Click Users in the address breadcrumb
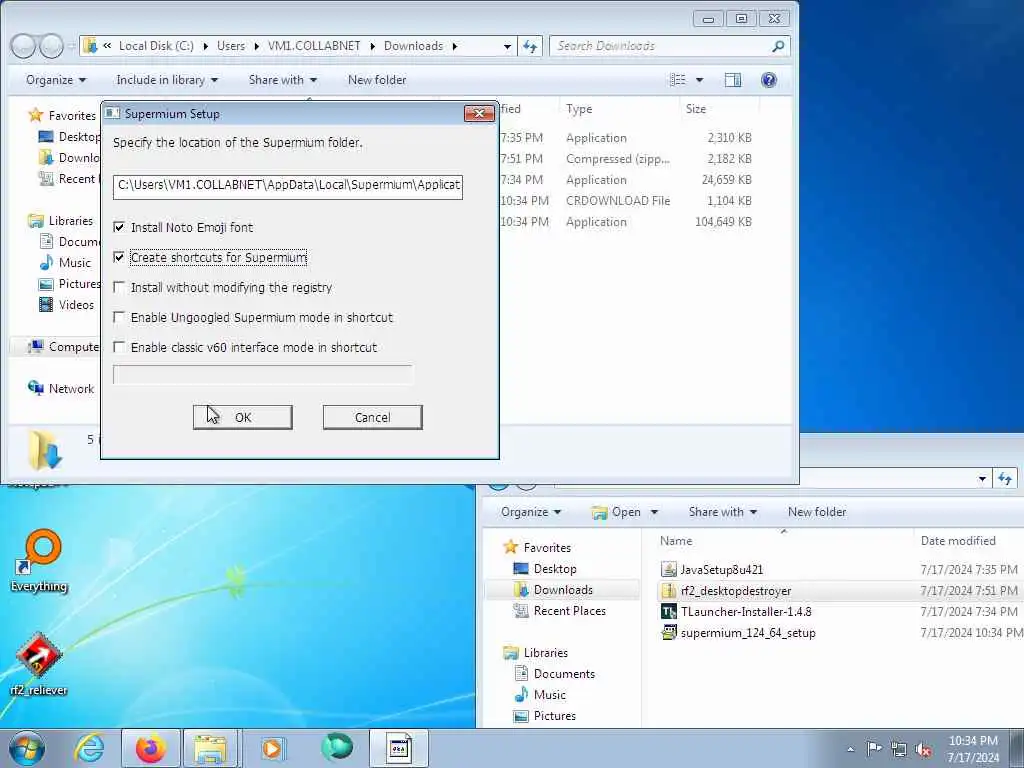Viewport: 1024px width, 768px height. 231,46
